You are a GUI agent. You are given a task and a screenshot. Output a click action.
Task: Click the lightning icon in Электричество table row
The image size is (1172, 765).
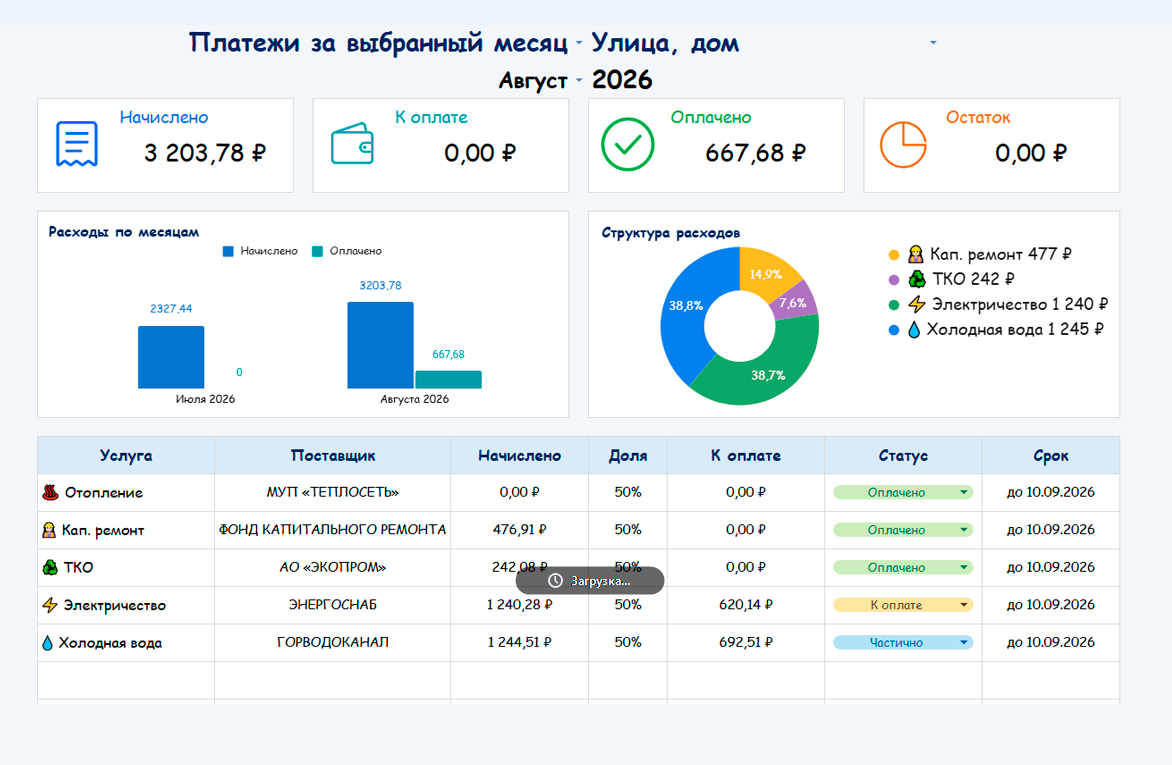coord(50,605)
